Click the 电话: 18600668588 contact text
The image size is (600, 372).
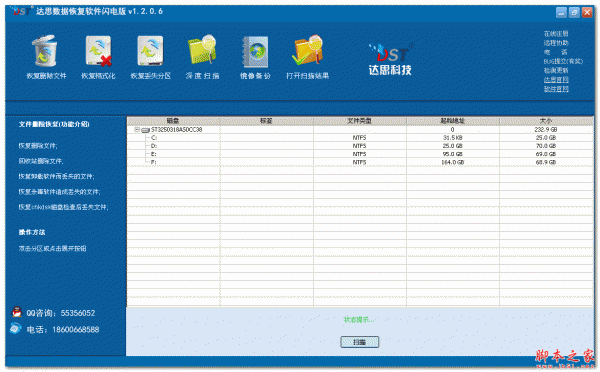(x=63, y=330)
